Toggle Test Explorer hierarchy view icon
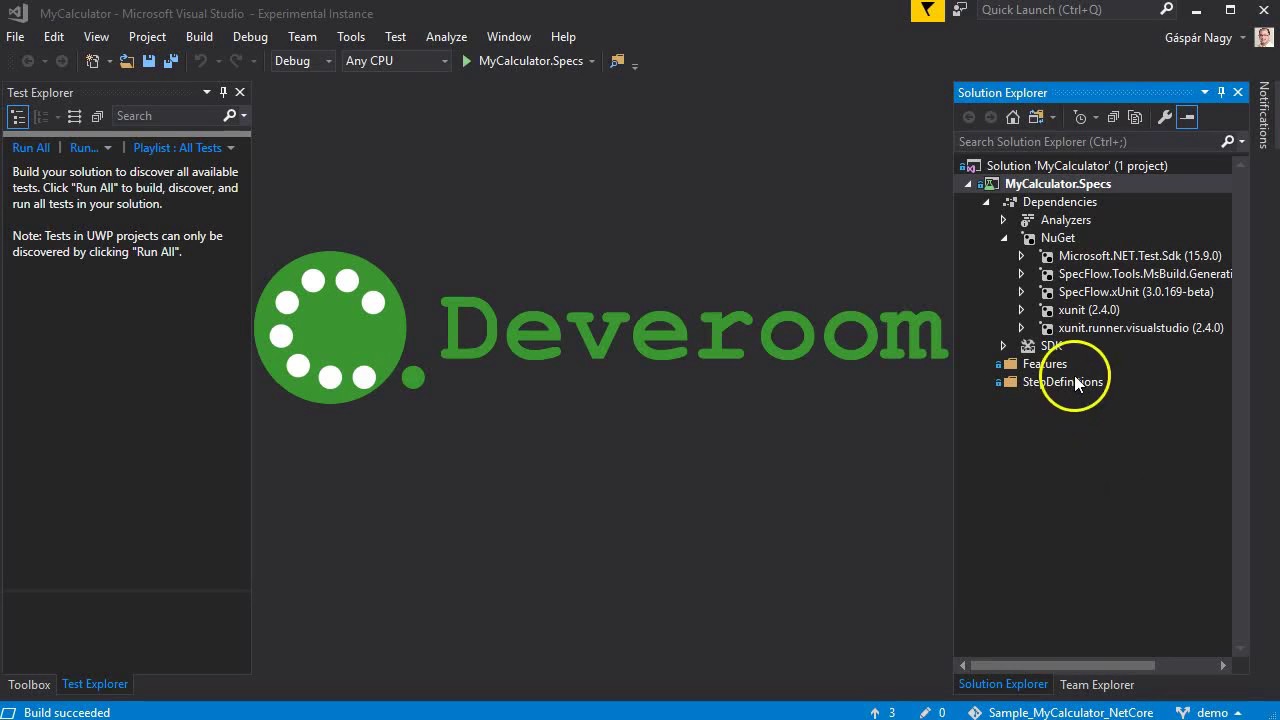Viewport: 1280px width, 720px height. click(18, 117)
